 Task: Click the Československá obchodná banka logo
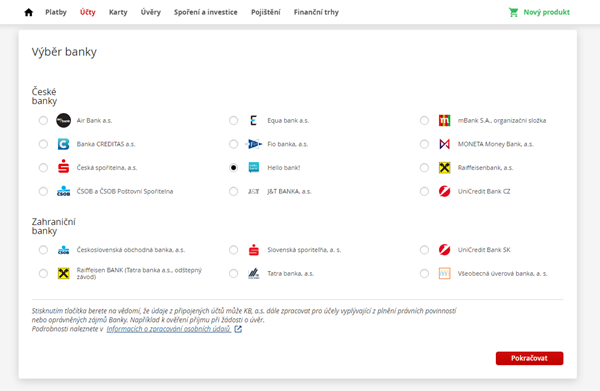(64, 250)
